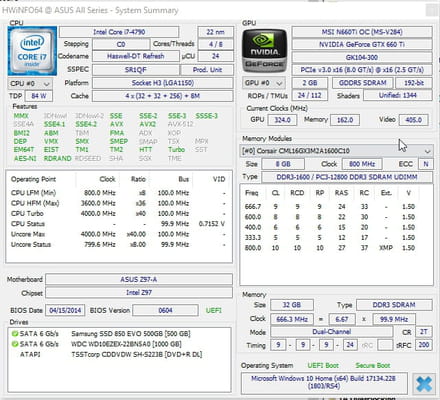Click the 22 nm process field
This screenshot has width=440, height=400.
pos(215,32)
